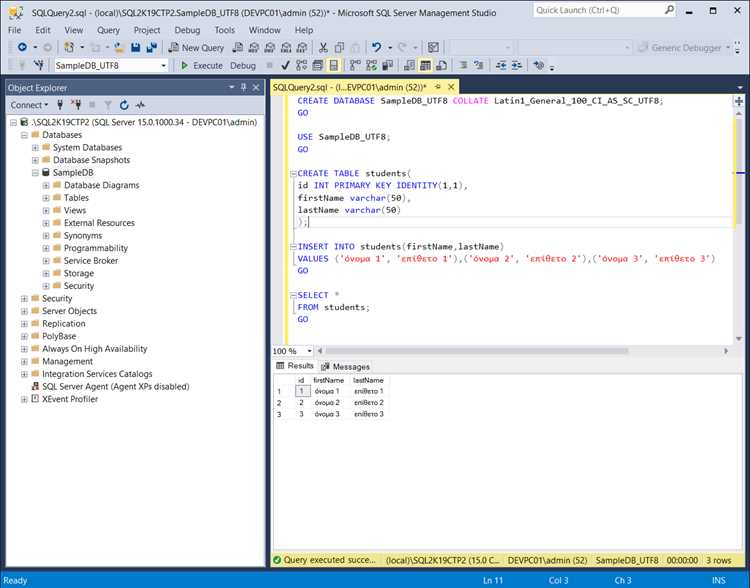Open the Query Options icon
Viewport: 750px width, 588px height.
pos(318,65)
